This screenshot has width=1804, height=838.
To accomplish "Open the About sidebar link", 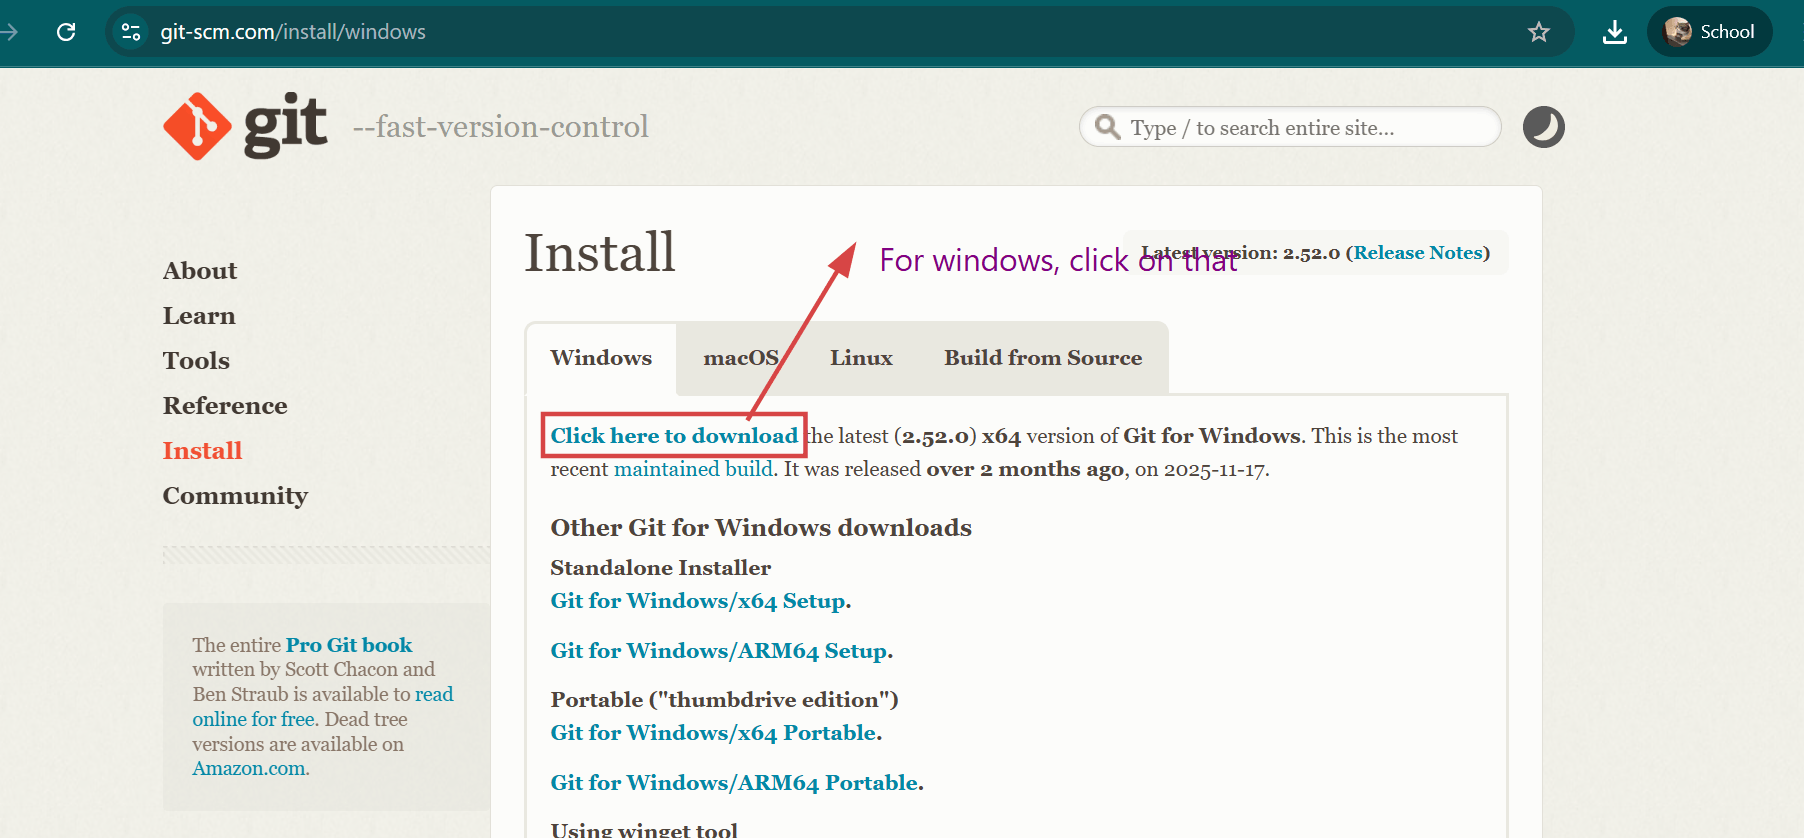I will click(x=200, y=271).
